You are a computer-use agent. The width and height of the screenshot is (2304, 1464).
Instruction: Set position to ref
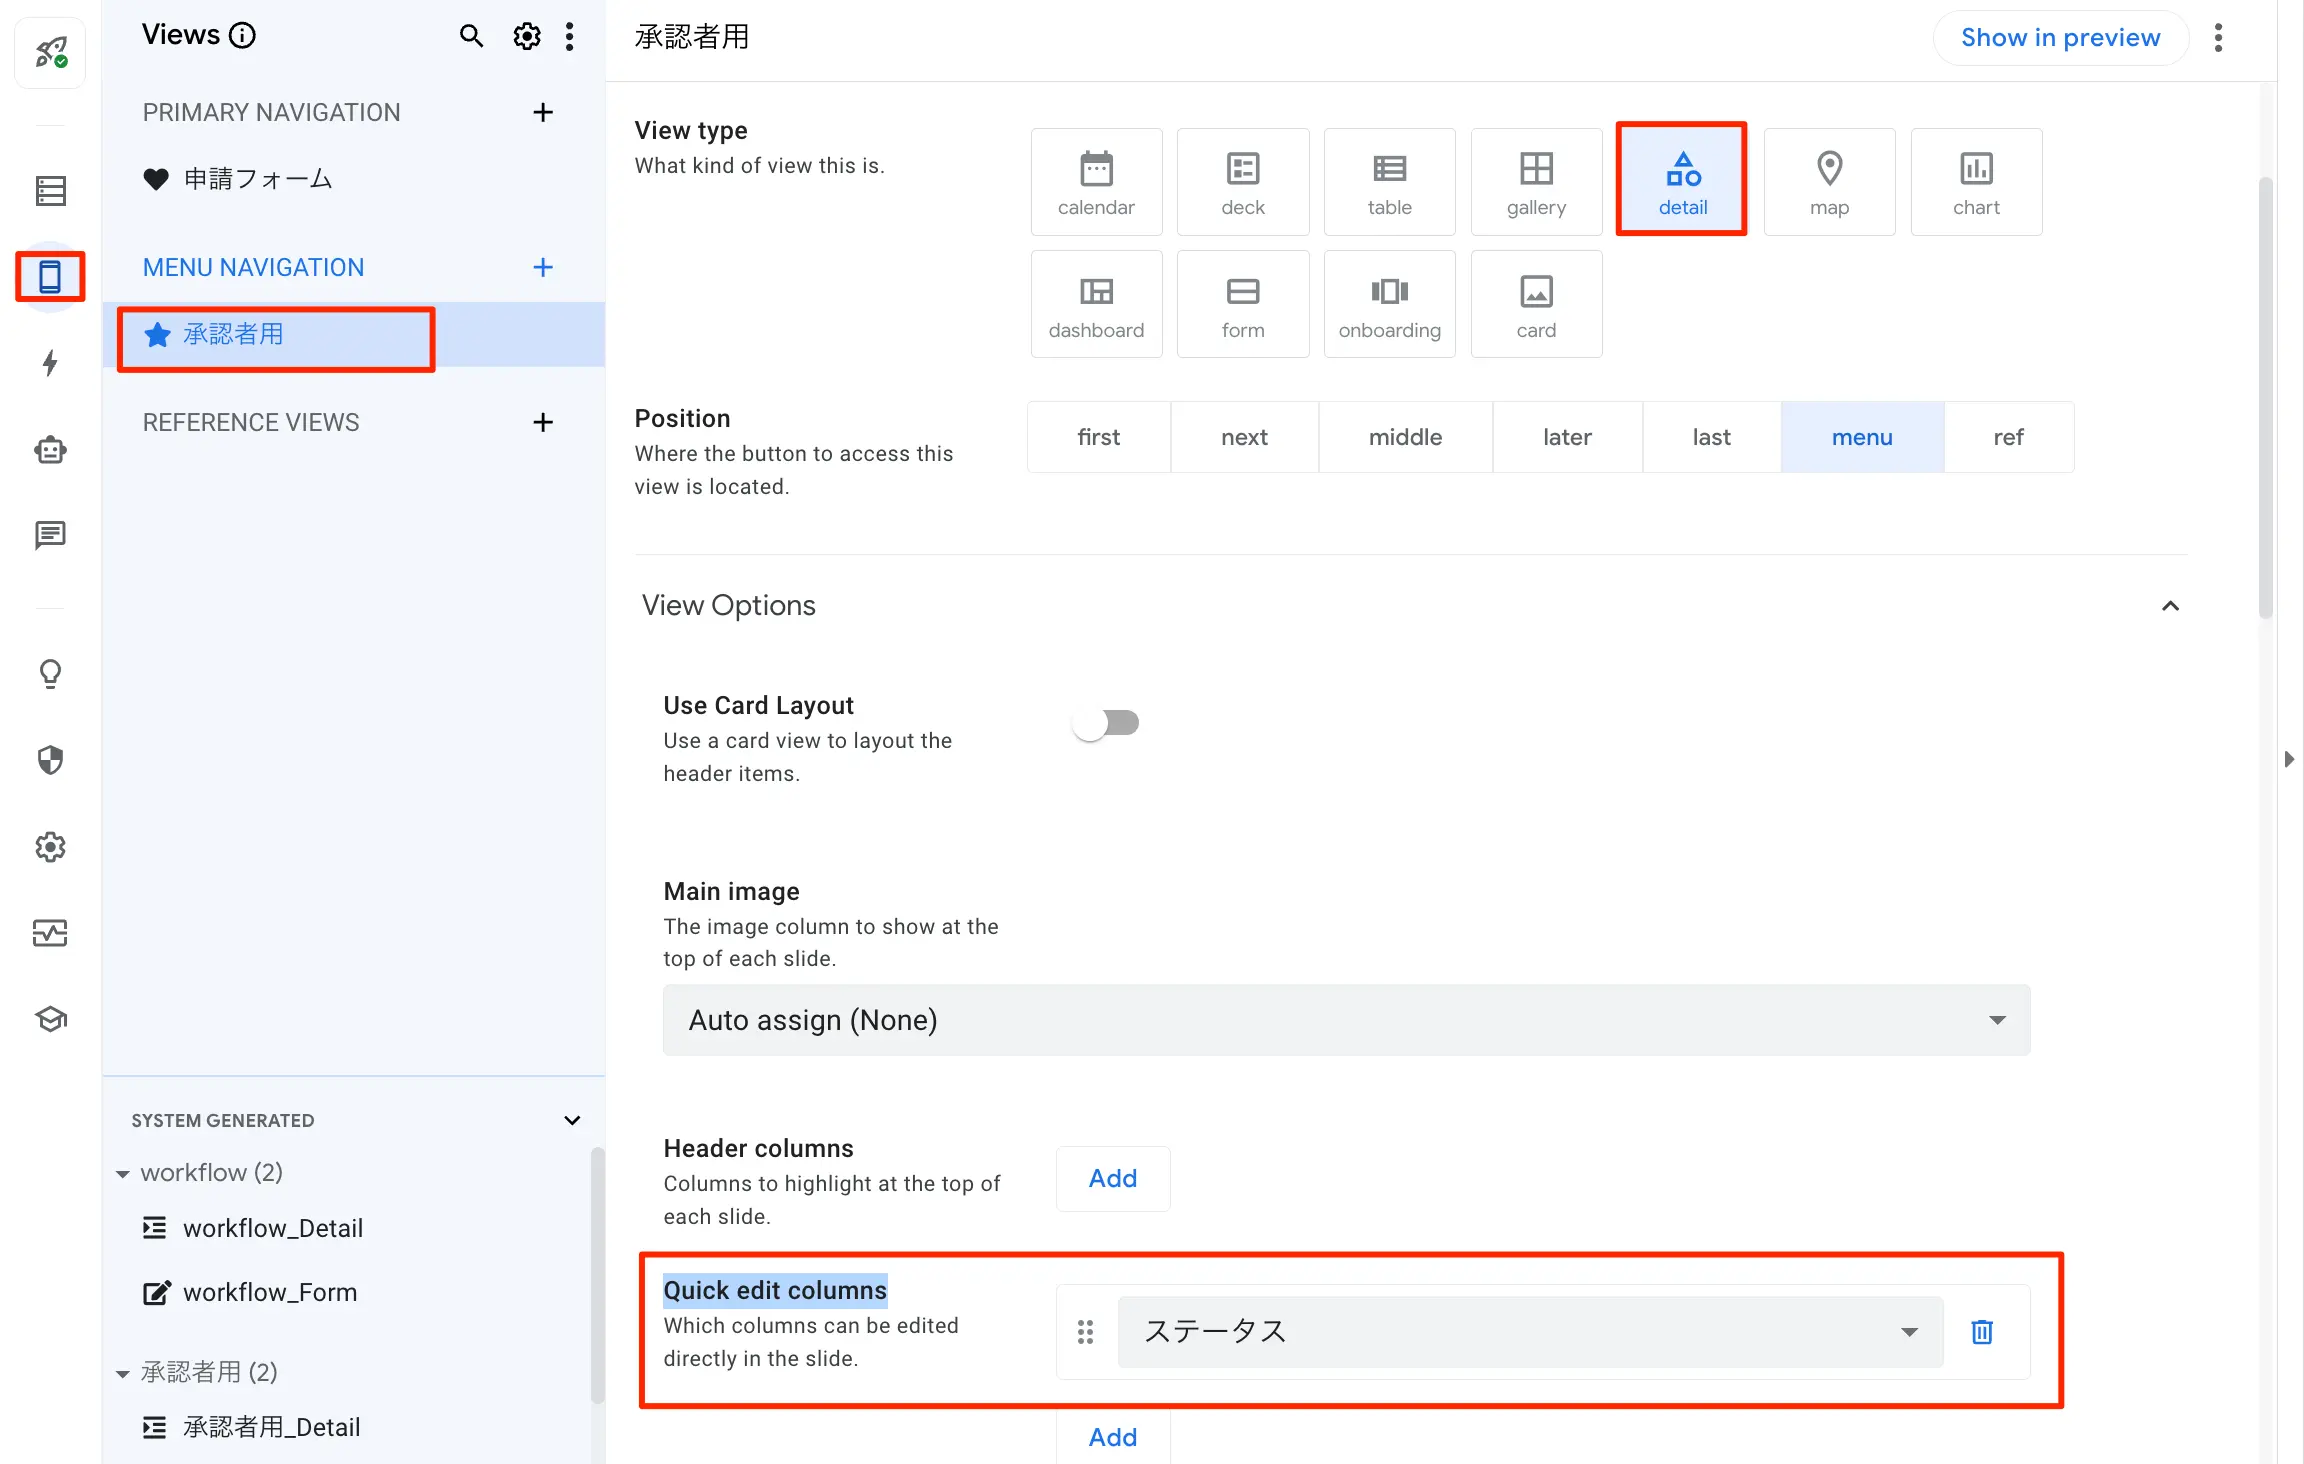pos(2007,437)
